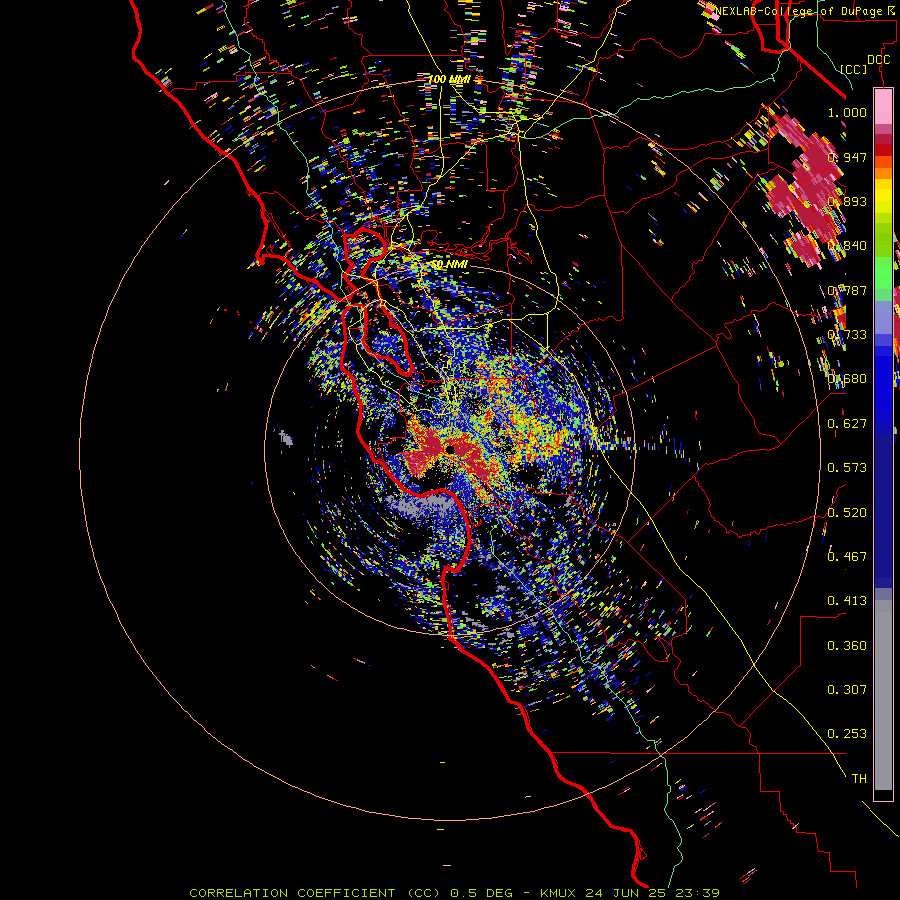Select the 0.467 legend value
This screenshot has width=900, height=900.
pos(847,557)
